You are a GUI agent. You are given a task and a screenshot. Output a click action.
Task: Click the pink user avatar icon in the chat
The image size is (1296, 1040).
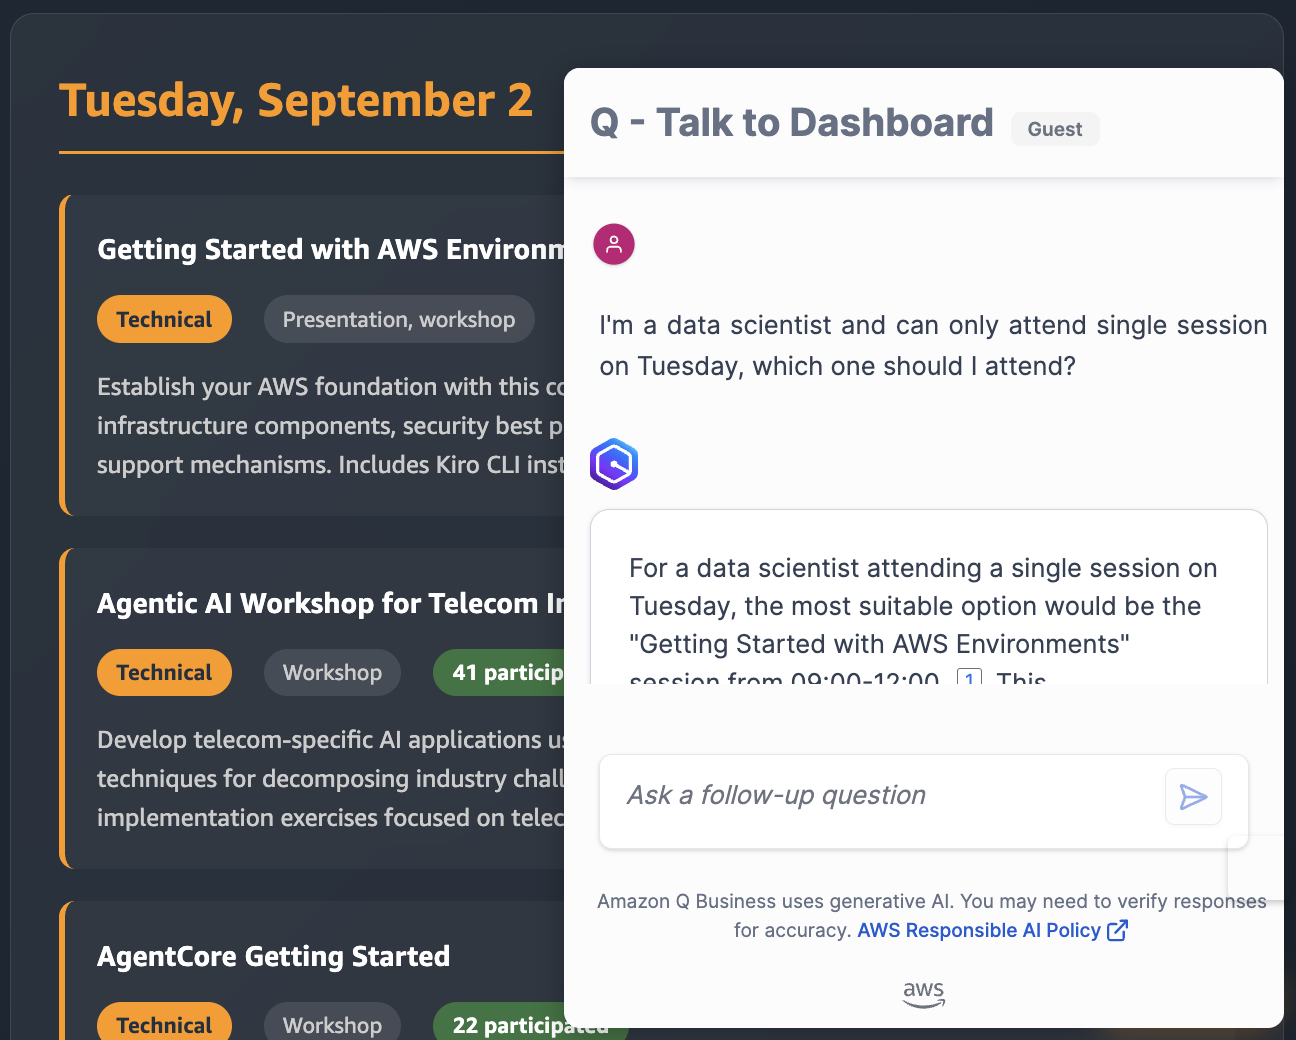point(613,244)
